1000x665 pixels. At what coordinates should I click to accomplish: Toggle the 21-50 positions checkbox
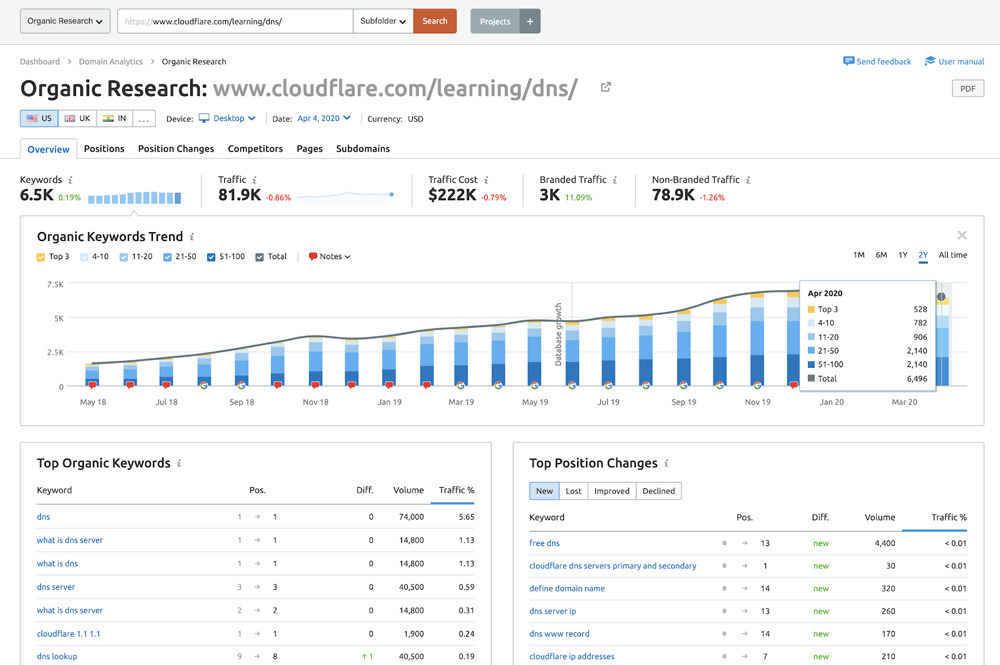(167, 257)
